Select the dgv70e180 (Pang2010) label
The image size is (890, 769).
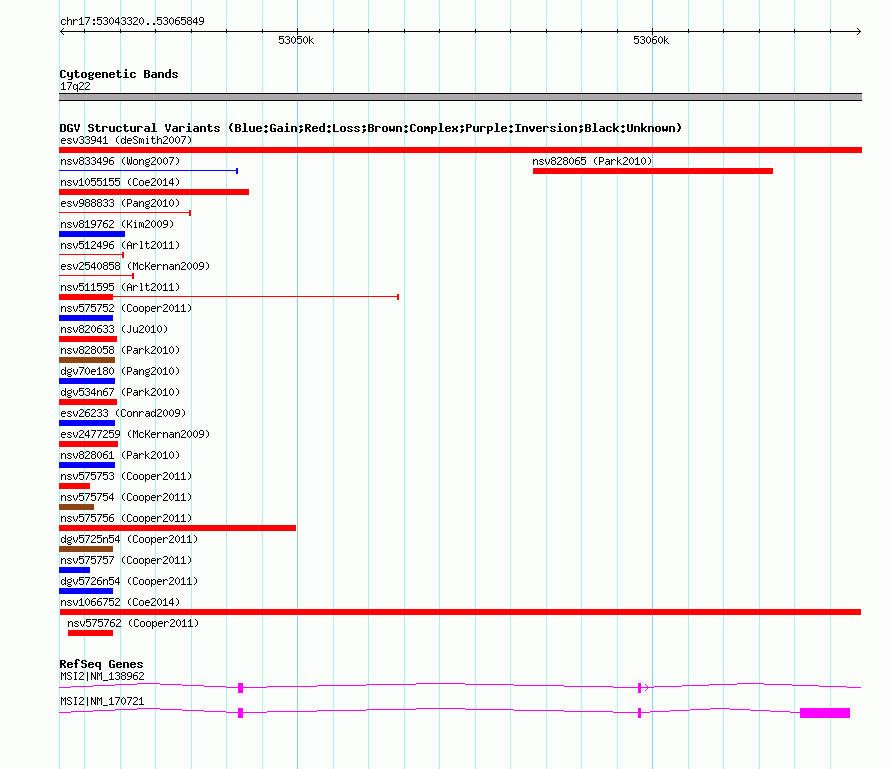point(120,371)
